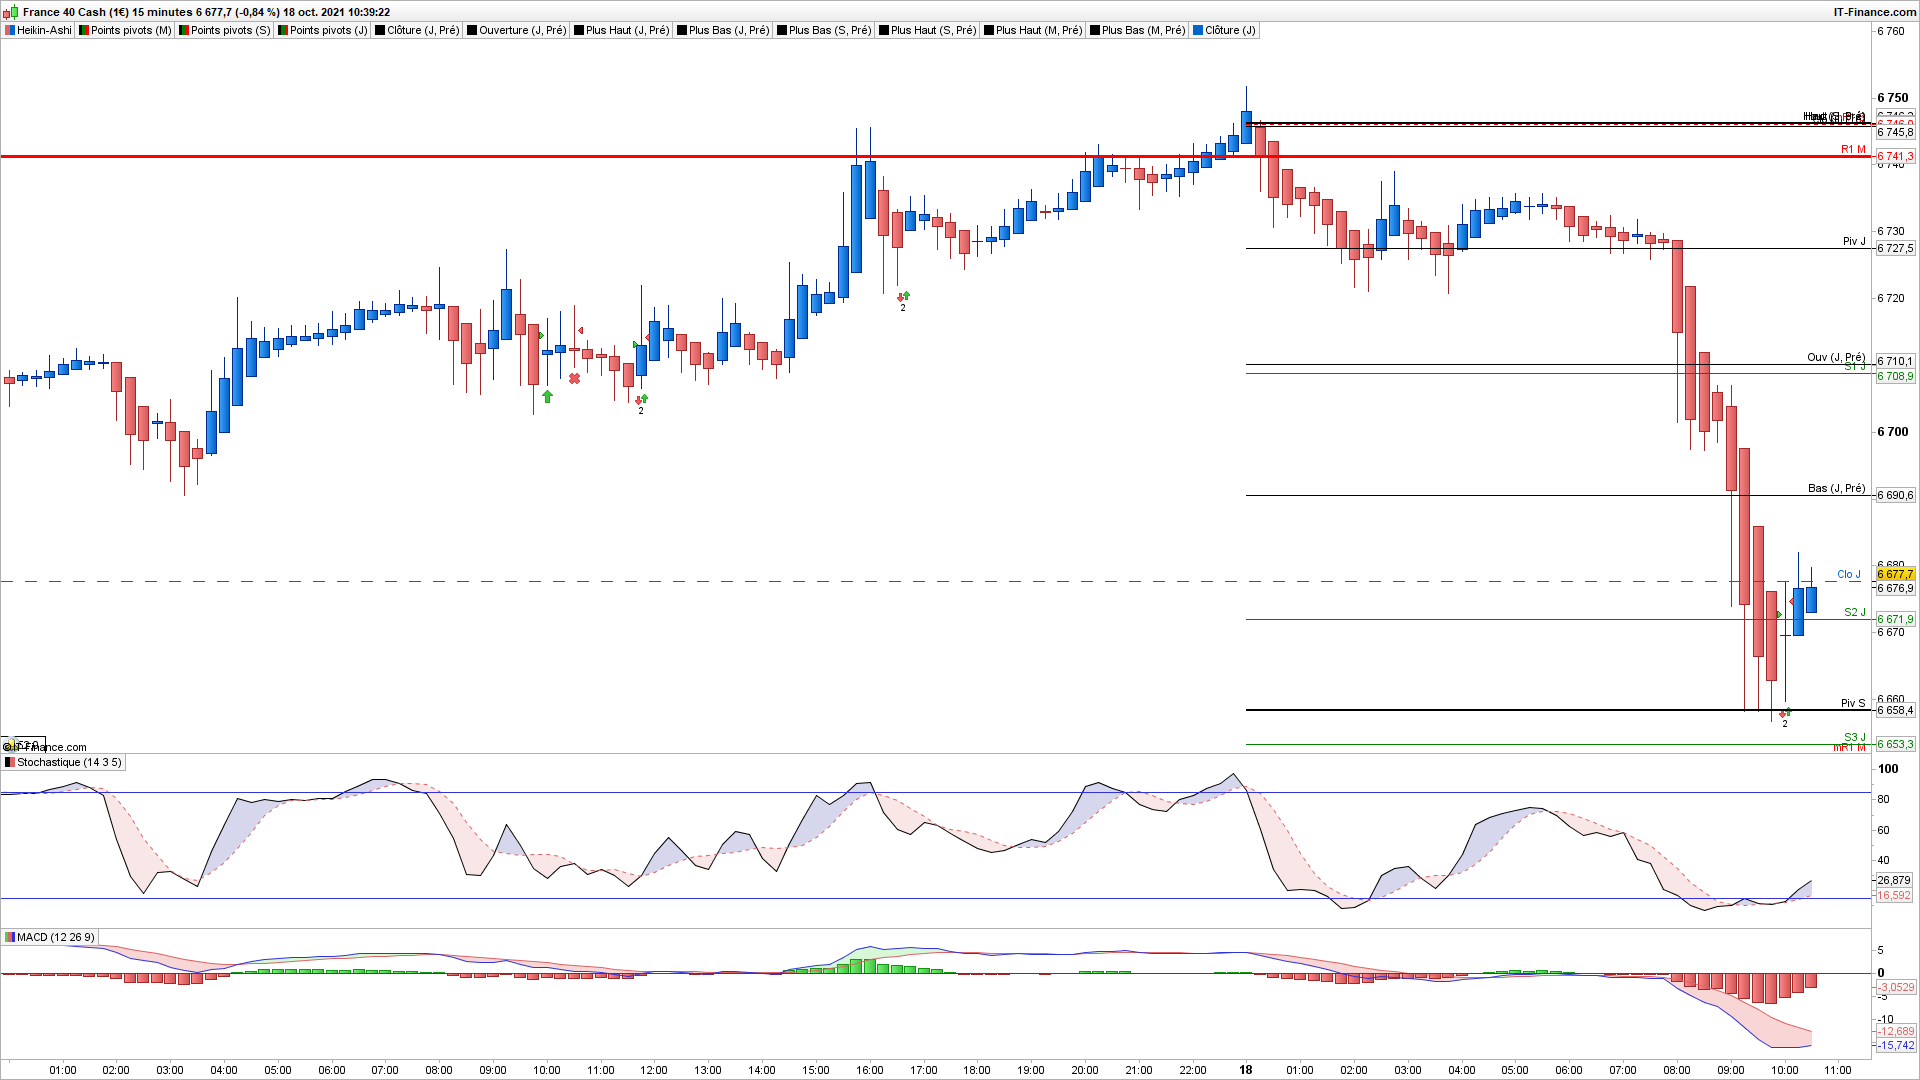Open the Points pivots (S) indicator label
Viewport: 1920px width, 1080px height.
230,30
